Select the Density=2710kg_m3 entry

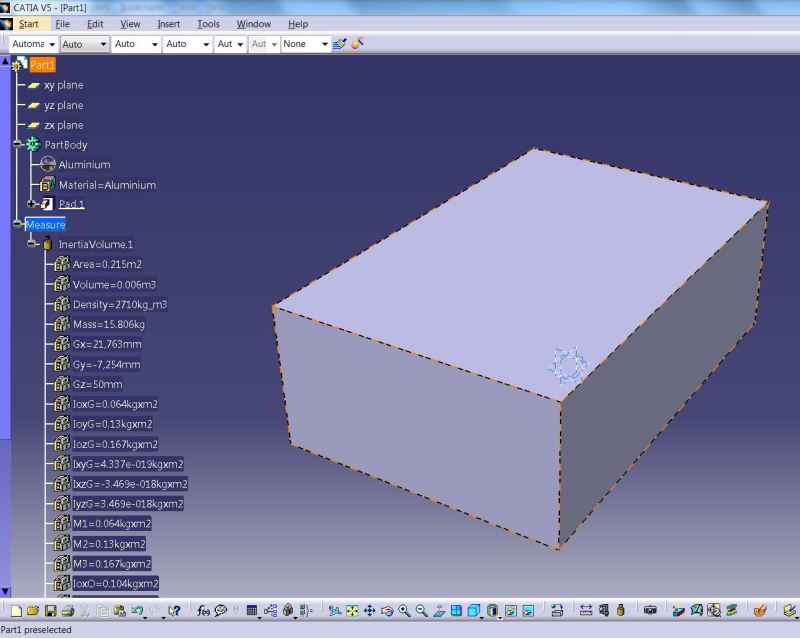[x=120, y=304]
